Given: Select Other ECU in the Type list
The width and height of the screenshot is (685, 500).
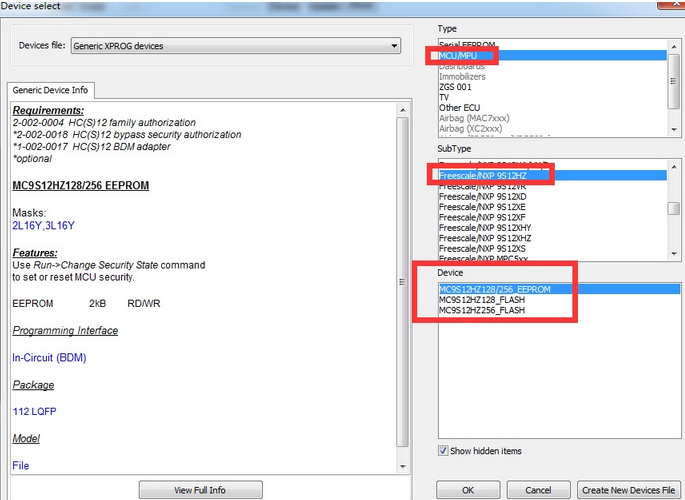Looking at the screenshot, I should [x=553, y=108].
